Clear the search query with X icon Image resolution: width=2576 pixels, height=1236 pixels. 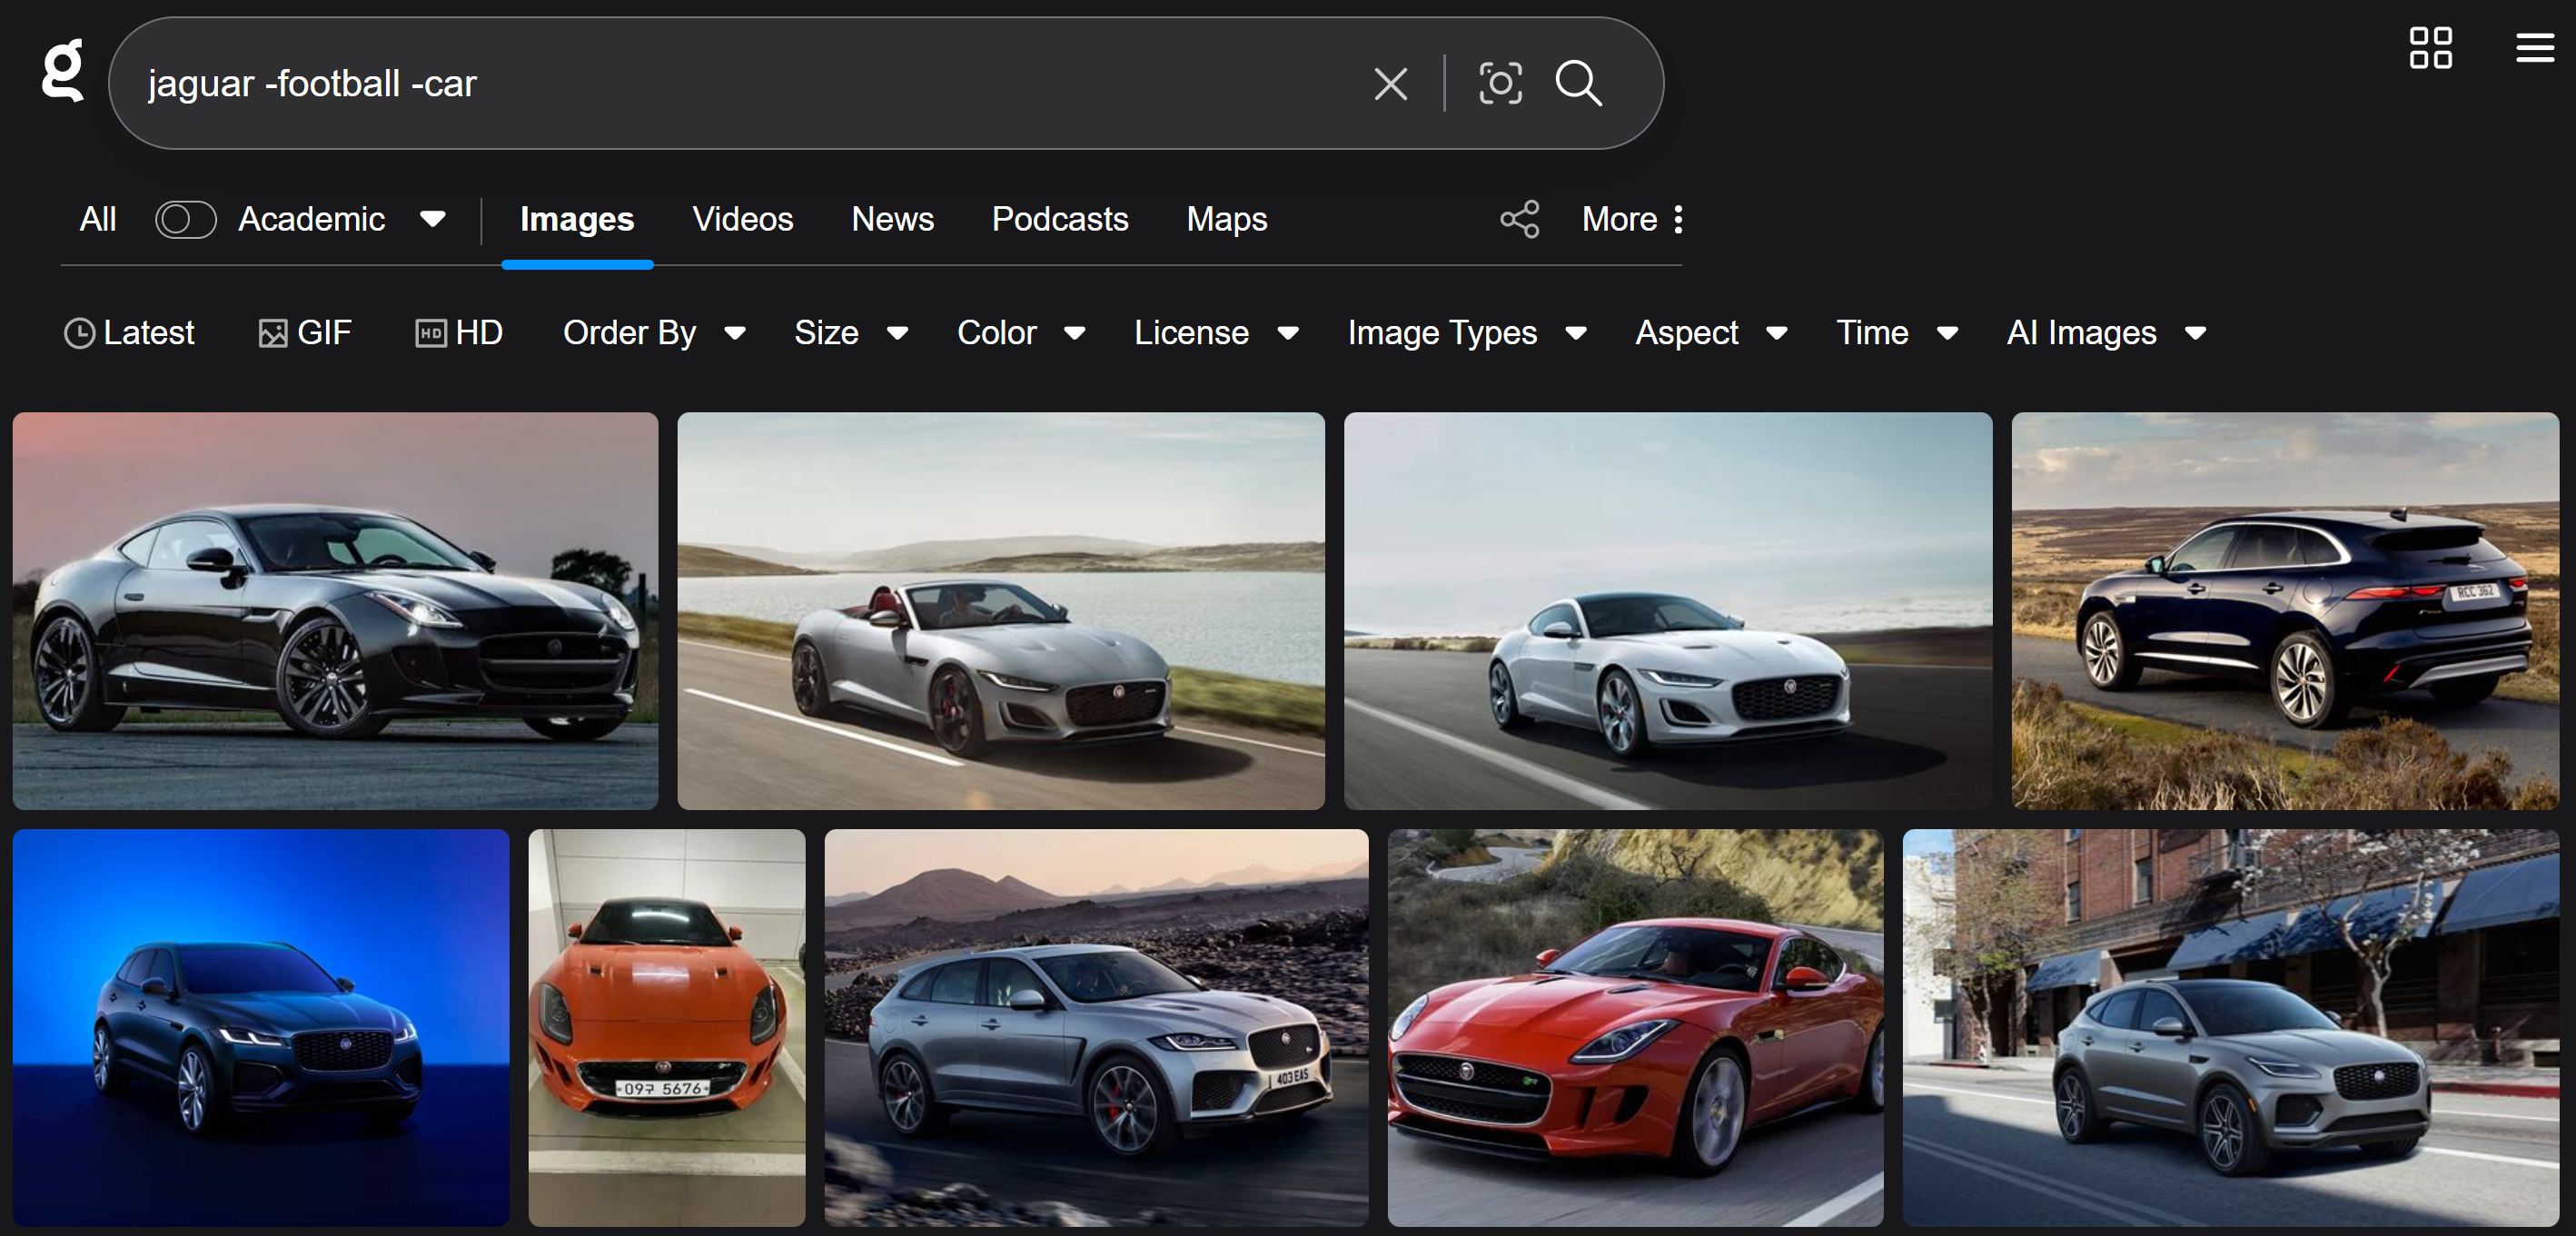1390,84
